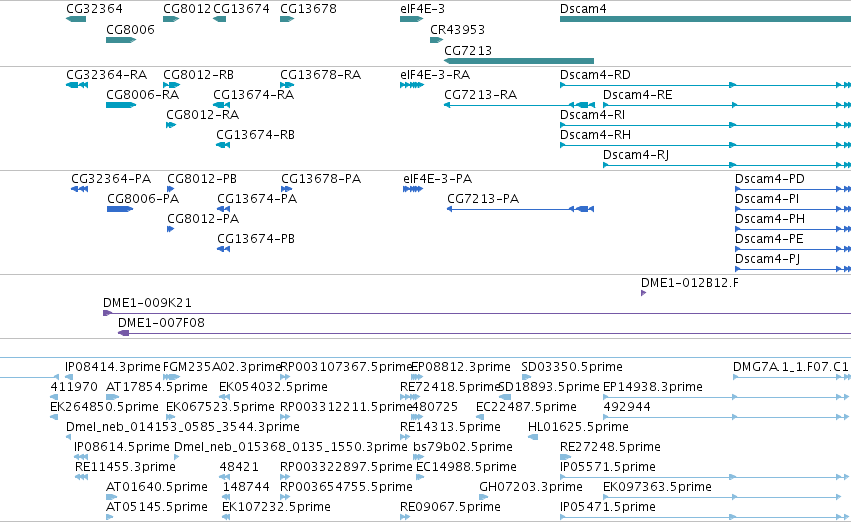851x522 pixels.
Task: Click the CG13678 gene label
Action: tap(308, 9)
